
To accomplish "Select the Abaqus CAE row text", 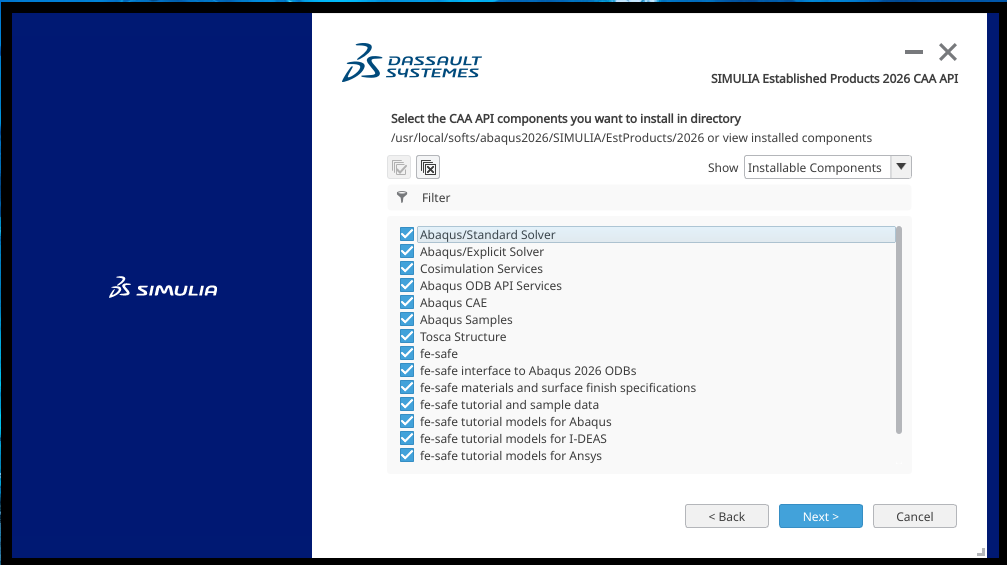I will tap(453, 302).
